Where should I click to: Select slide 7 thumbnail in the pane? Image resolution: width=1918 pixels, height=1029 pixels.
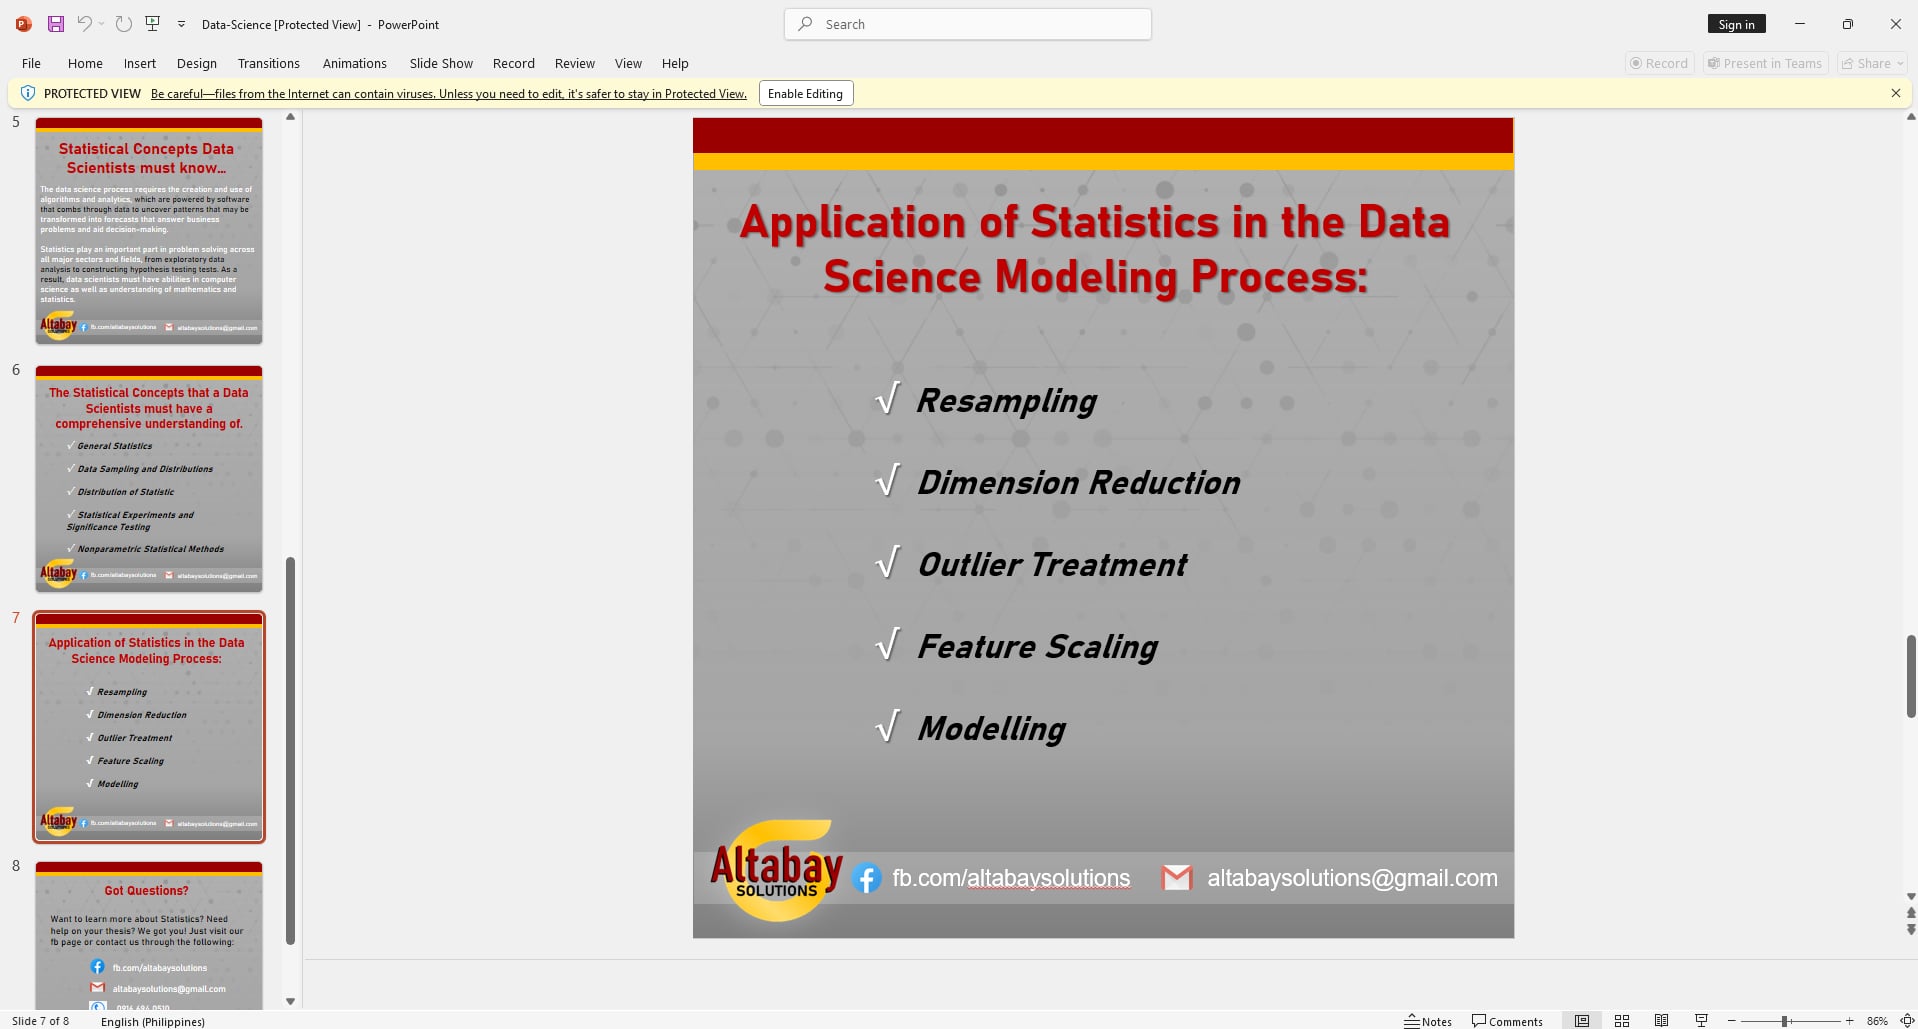(x=149, y=727)
